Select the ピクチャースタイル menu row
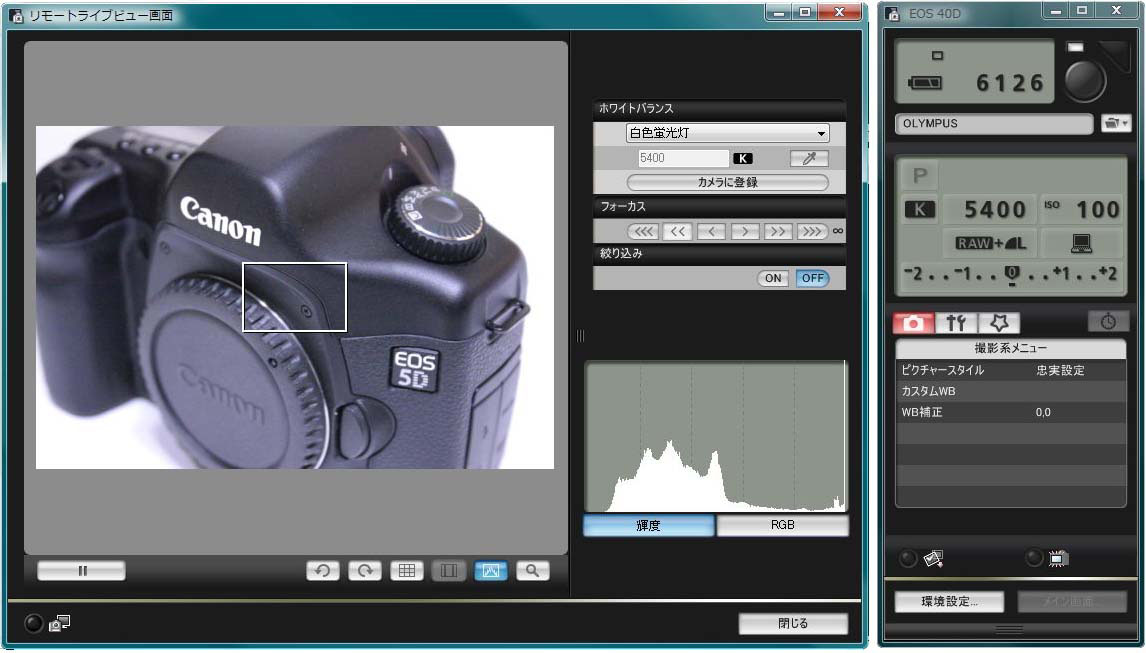1146x653 pixels. (x=1011, y=370)
